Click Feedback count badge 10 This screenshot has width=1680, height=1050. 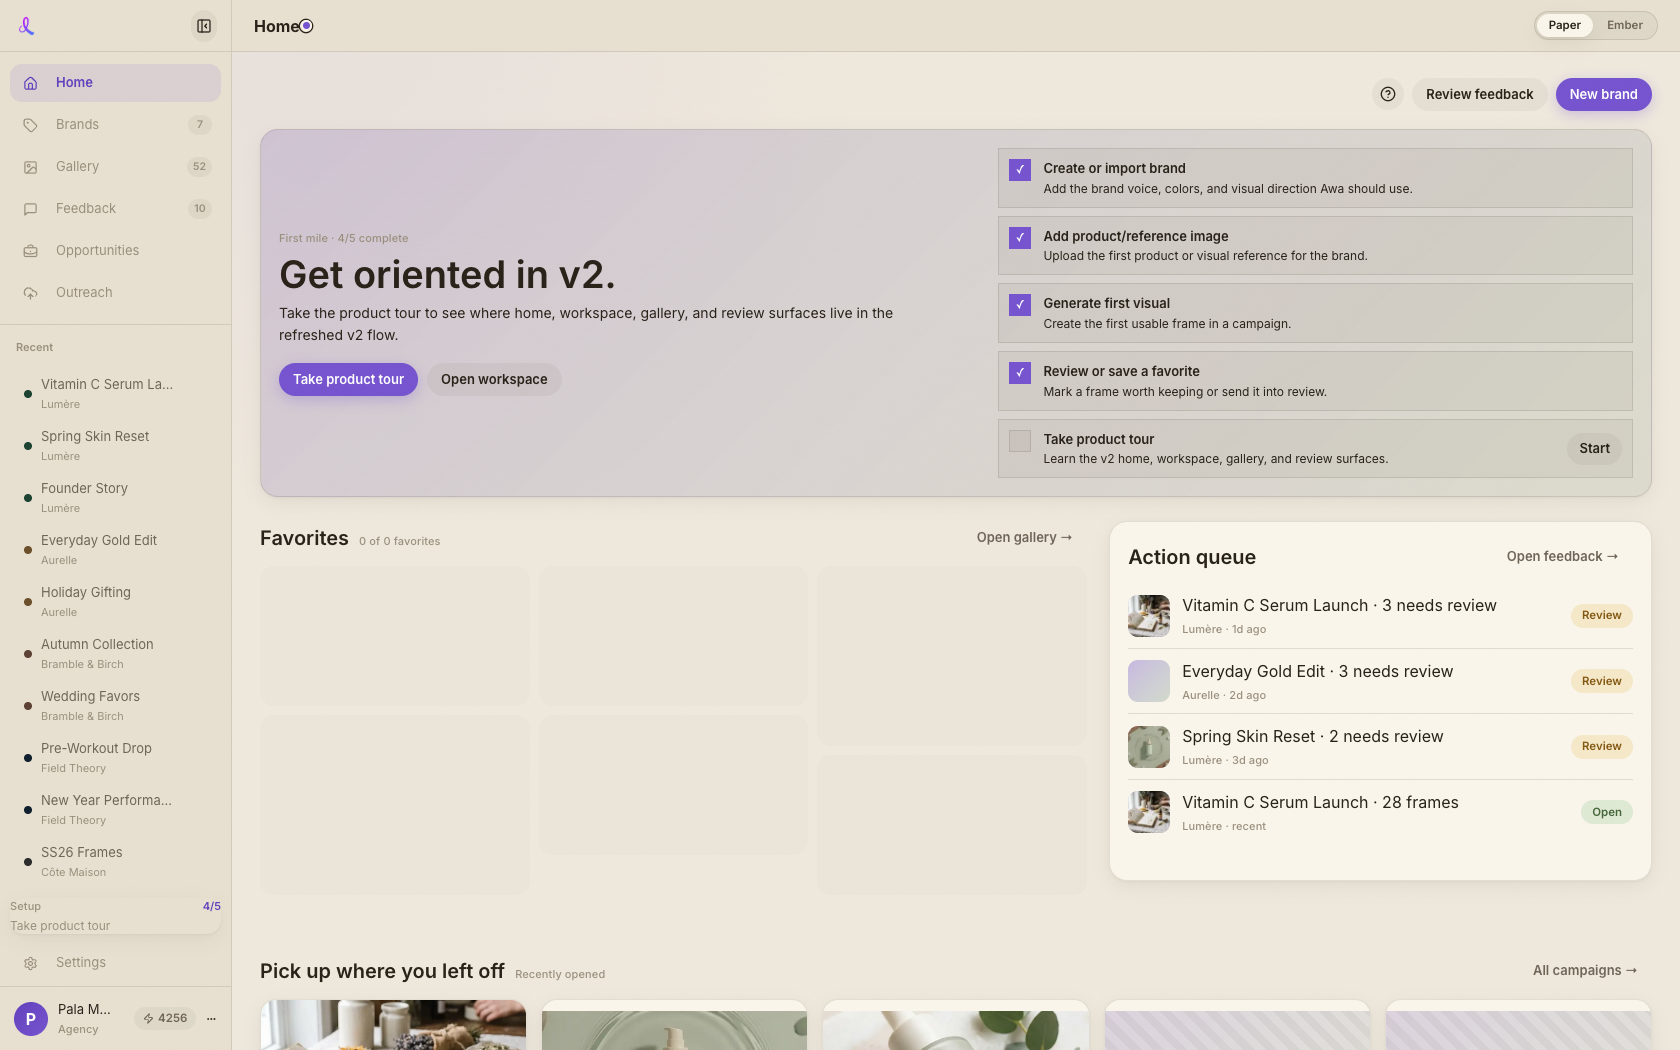200,209
